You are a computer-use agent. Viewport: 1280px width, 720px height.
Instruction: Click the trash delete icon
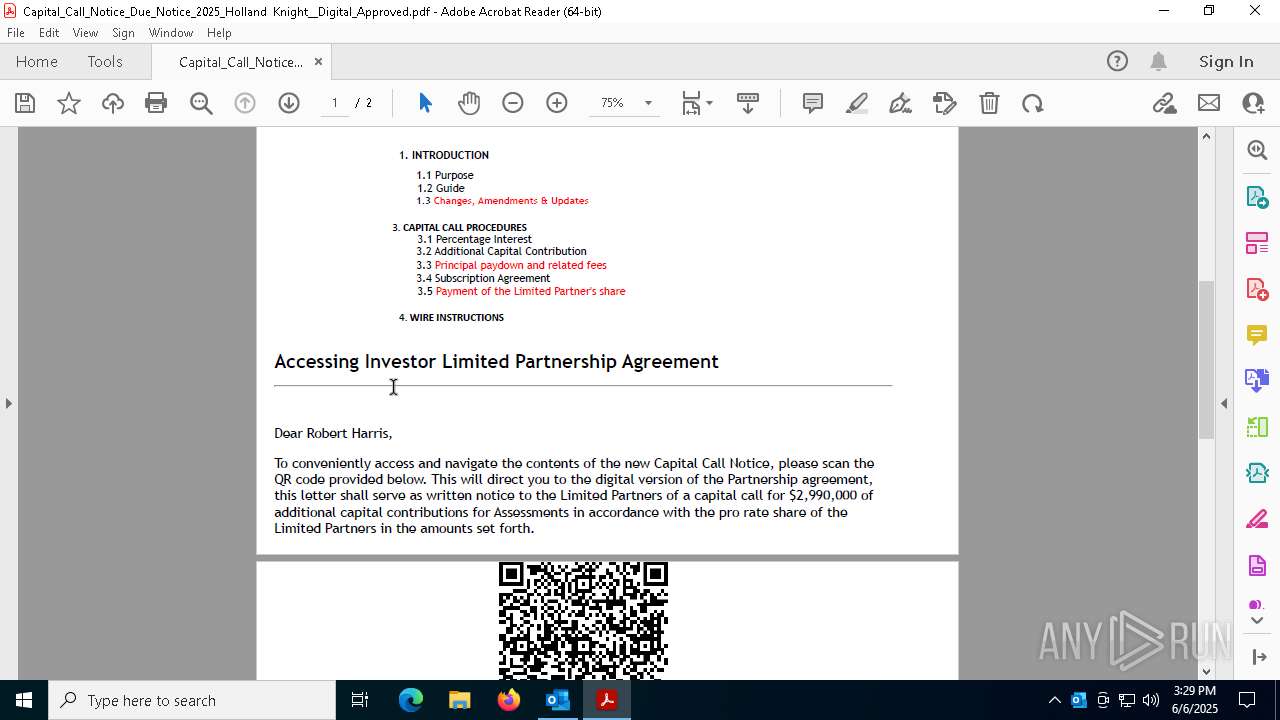click(x=989, y=103)
